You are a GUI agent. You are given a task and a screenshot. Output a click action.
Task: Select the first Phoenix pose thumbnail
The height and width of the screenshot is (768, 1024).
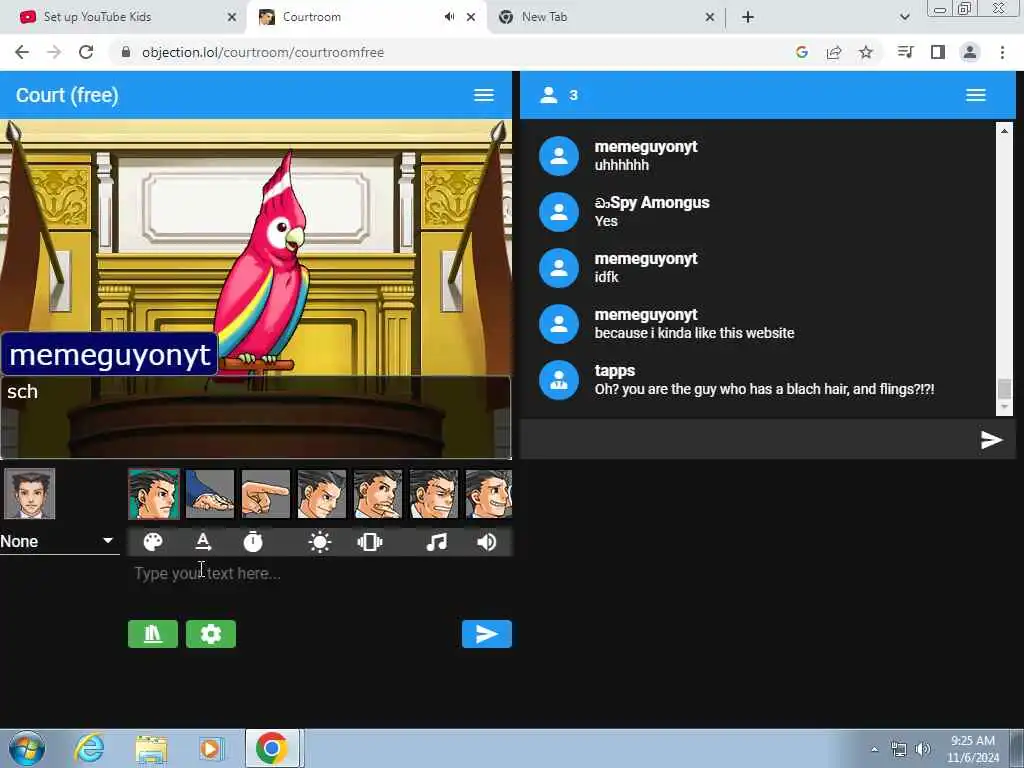(153, 494)
